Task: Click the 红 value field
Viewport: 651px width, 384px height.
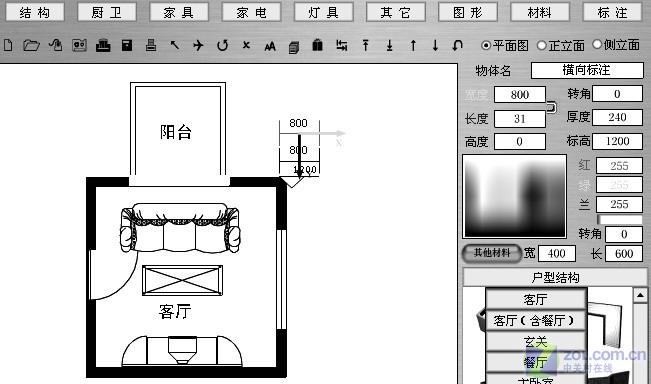Action: [619, 166]
